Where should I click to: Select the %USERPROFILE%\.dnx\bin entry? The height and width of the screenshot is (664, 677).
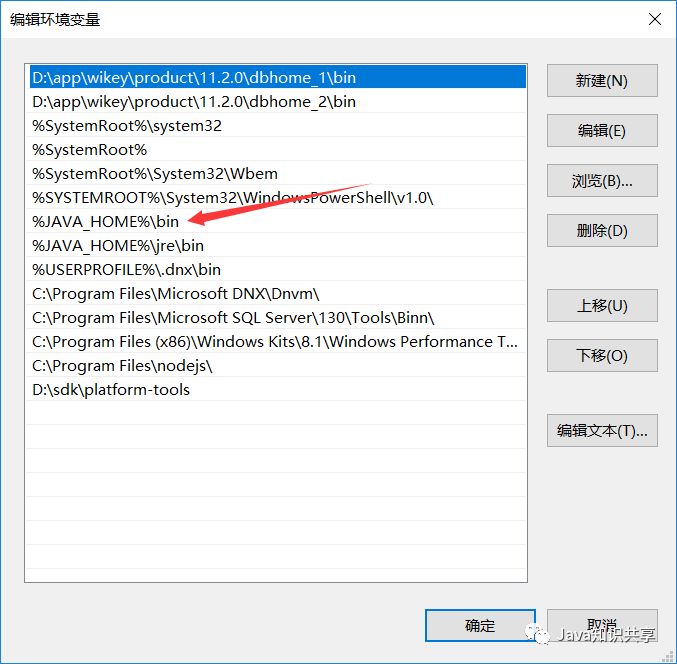click(277, 269)
